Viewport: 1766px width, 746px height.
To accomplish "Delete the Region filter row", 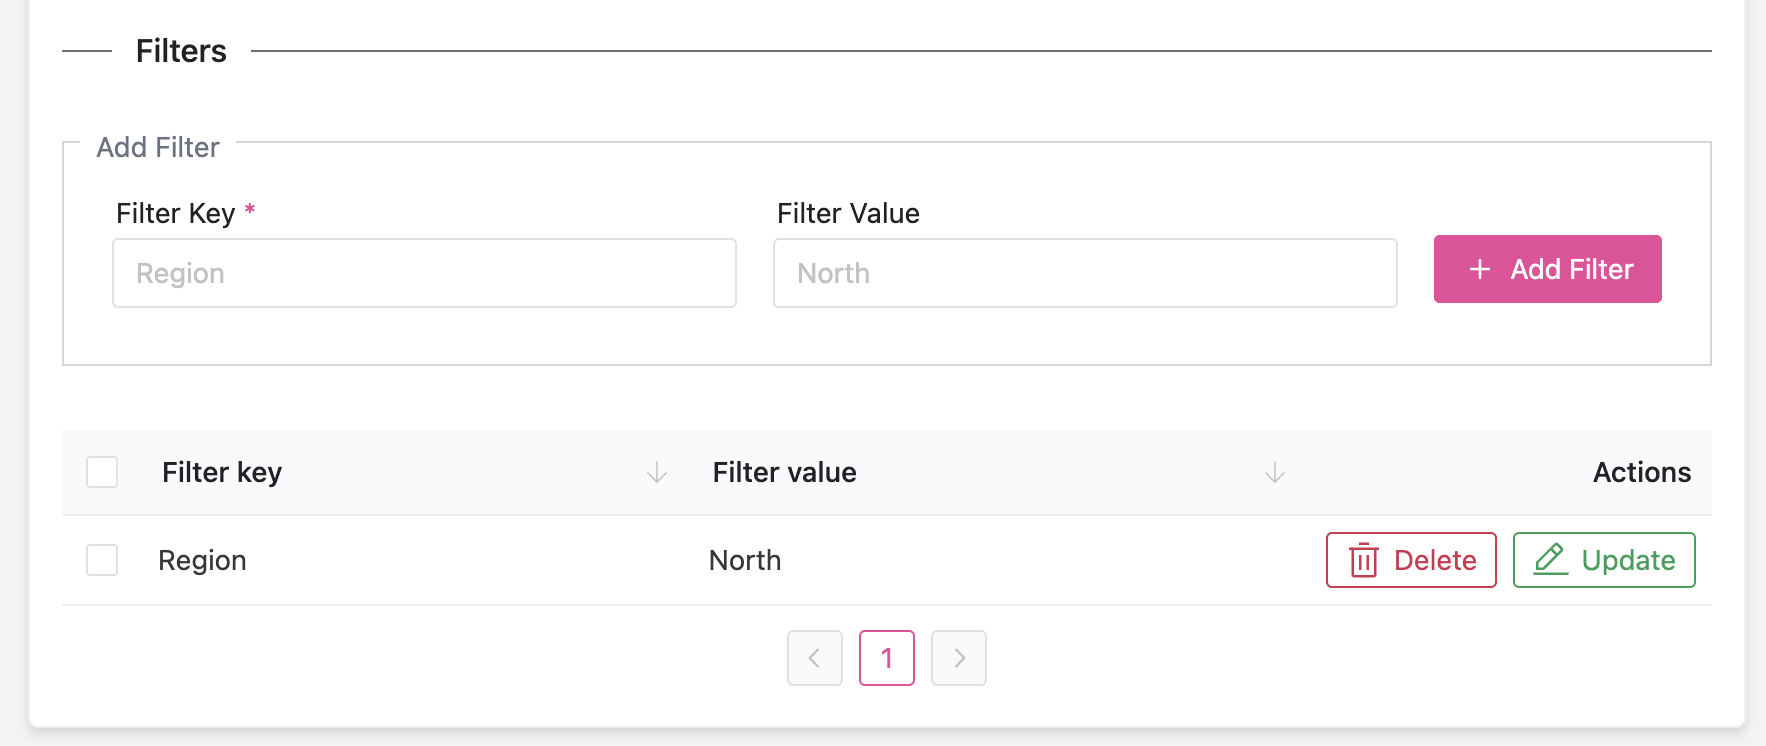I will (x=1411, y=560).
